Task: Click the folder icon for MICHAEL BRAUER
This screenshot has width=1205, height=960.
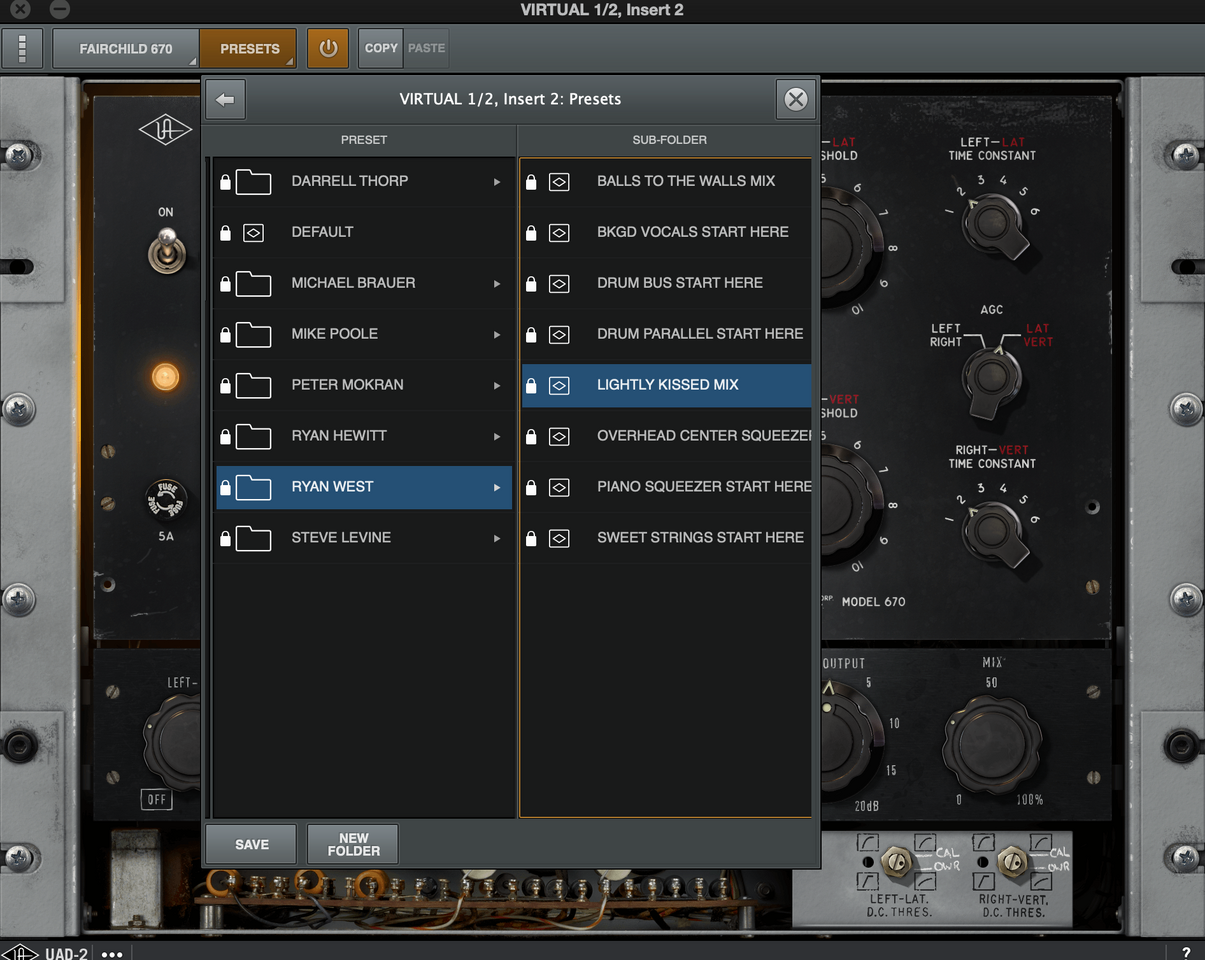Action: click(254, 283)
